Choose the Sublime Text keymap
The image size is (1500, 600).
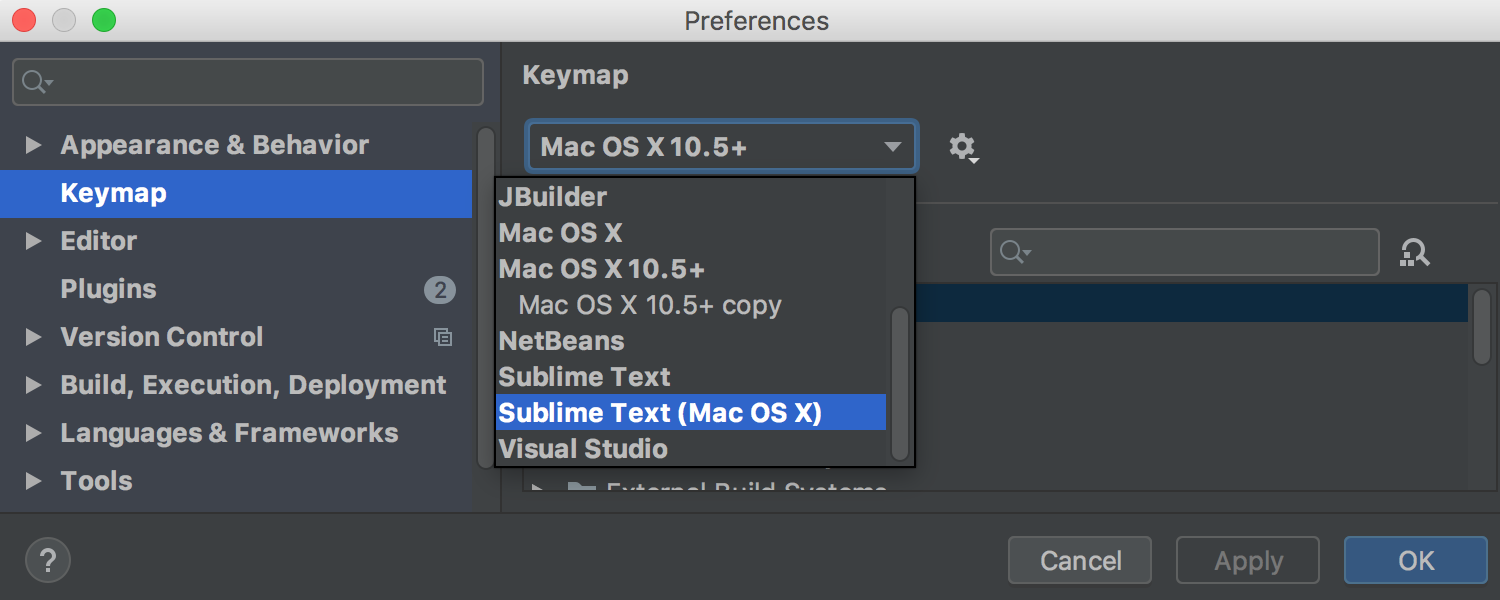[691, 377]
